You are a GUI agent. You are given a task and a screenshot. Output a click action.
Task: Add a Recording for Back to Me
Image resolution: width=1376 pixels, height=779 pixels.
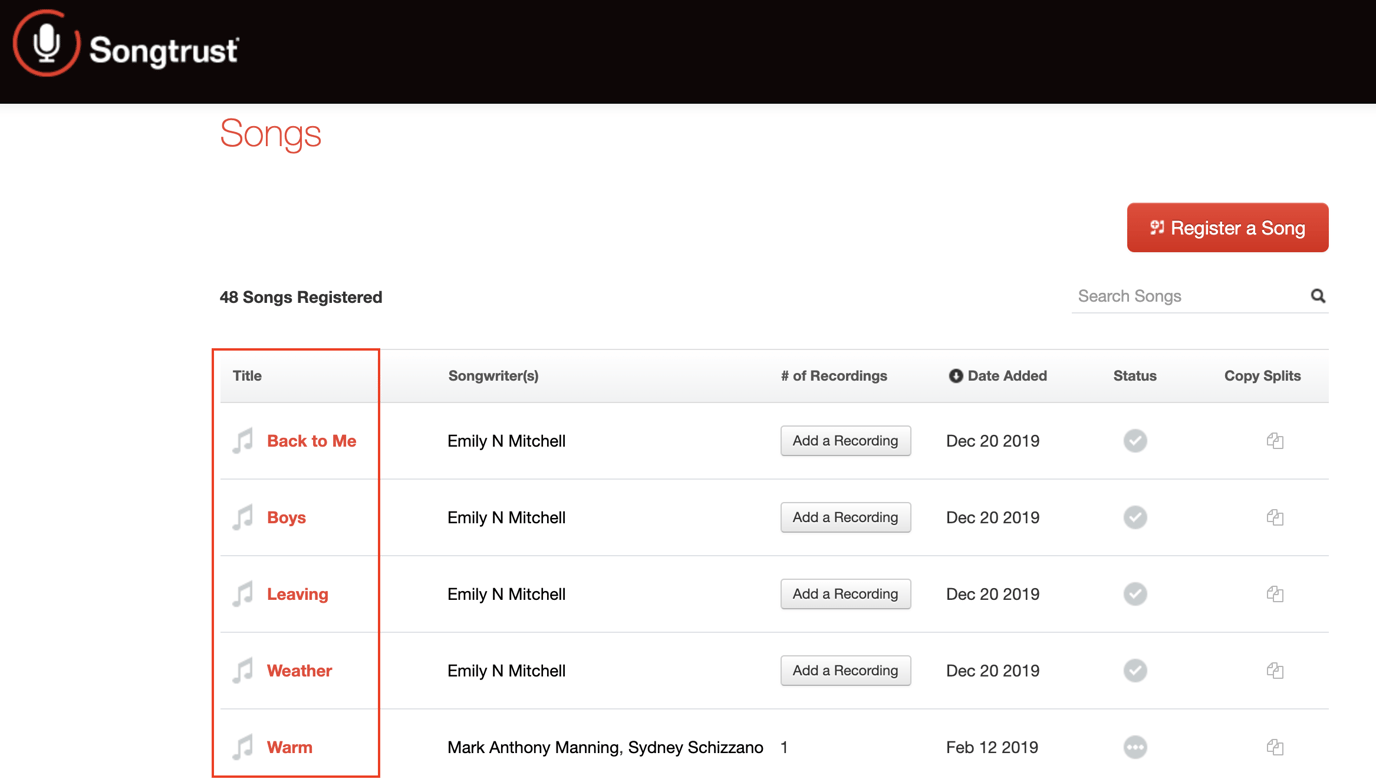point(845,441)
